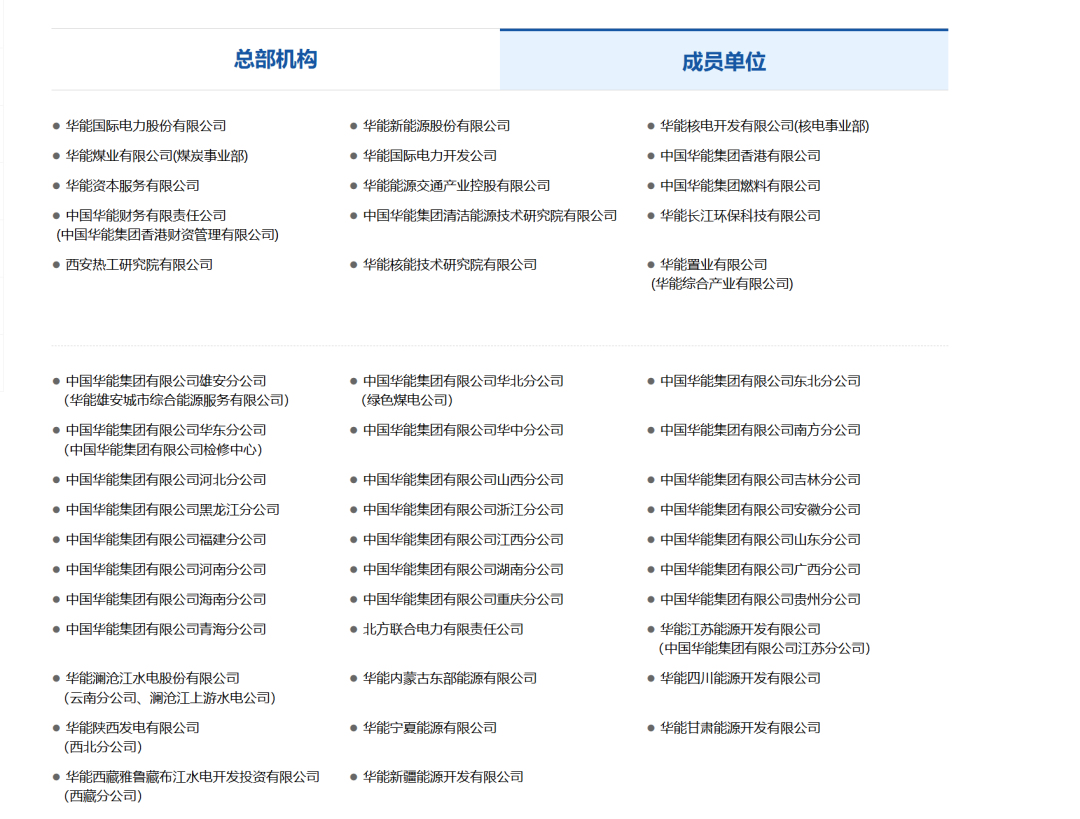Open 中国华能集团有限公司山东分公司

tap(760, 539)
